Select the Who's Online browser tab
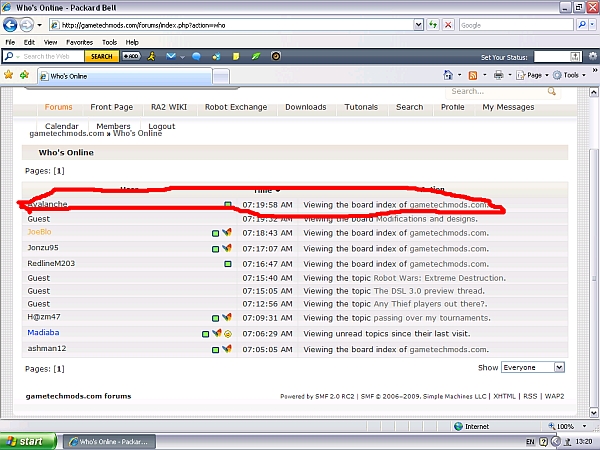Screen dimensions: 600x450 [x=125, y=76]
